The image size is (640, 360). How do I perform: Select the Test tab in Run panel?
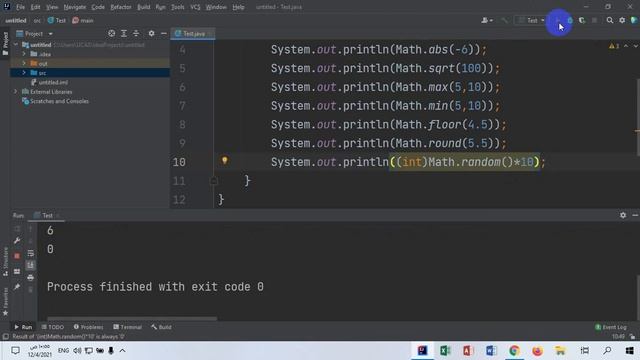coord(47,215)
